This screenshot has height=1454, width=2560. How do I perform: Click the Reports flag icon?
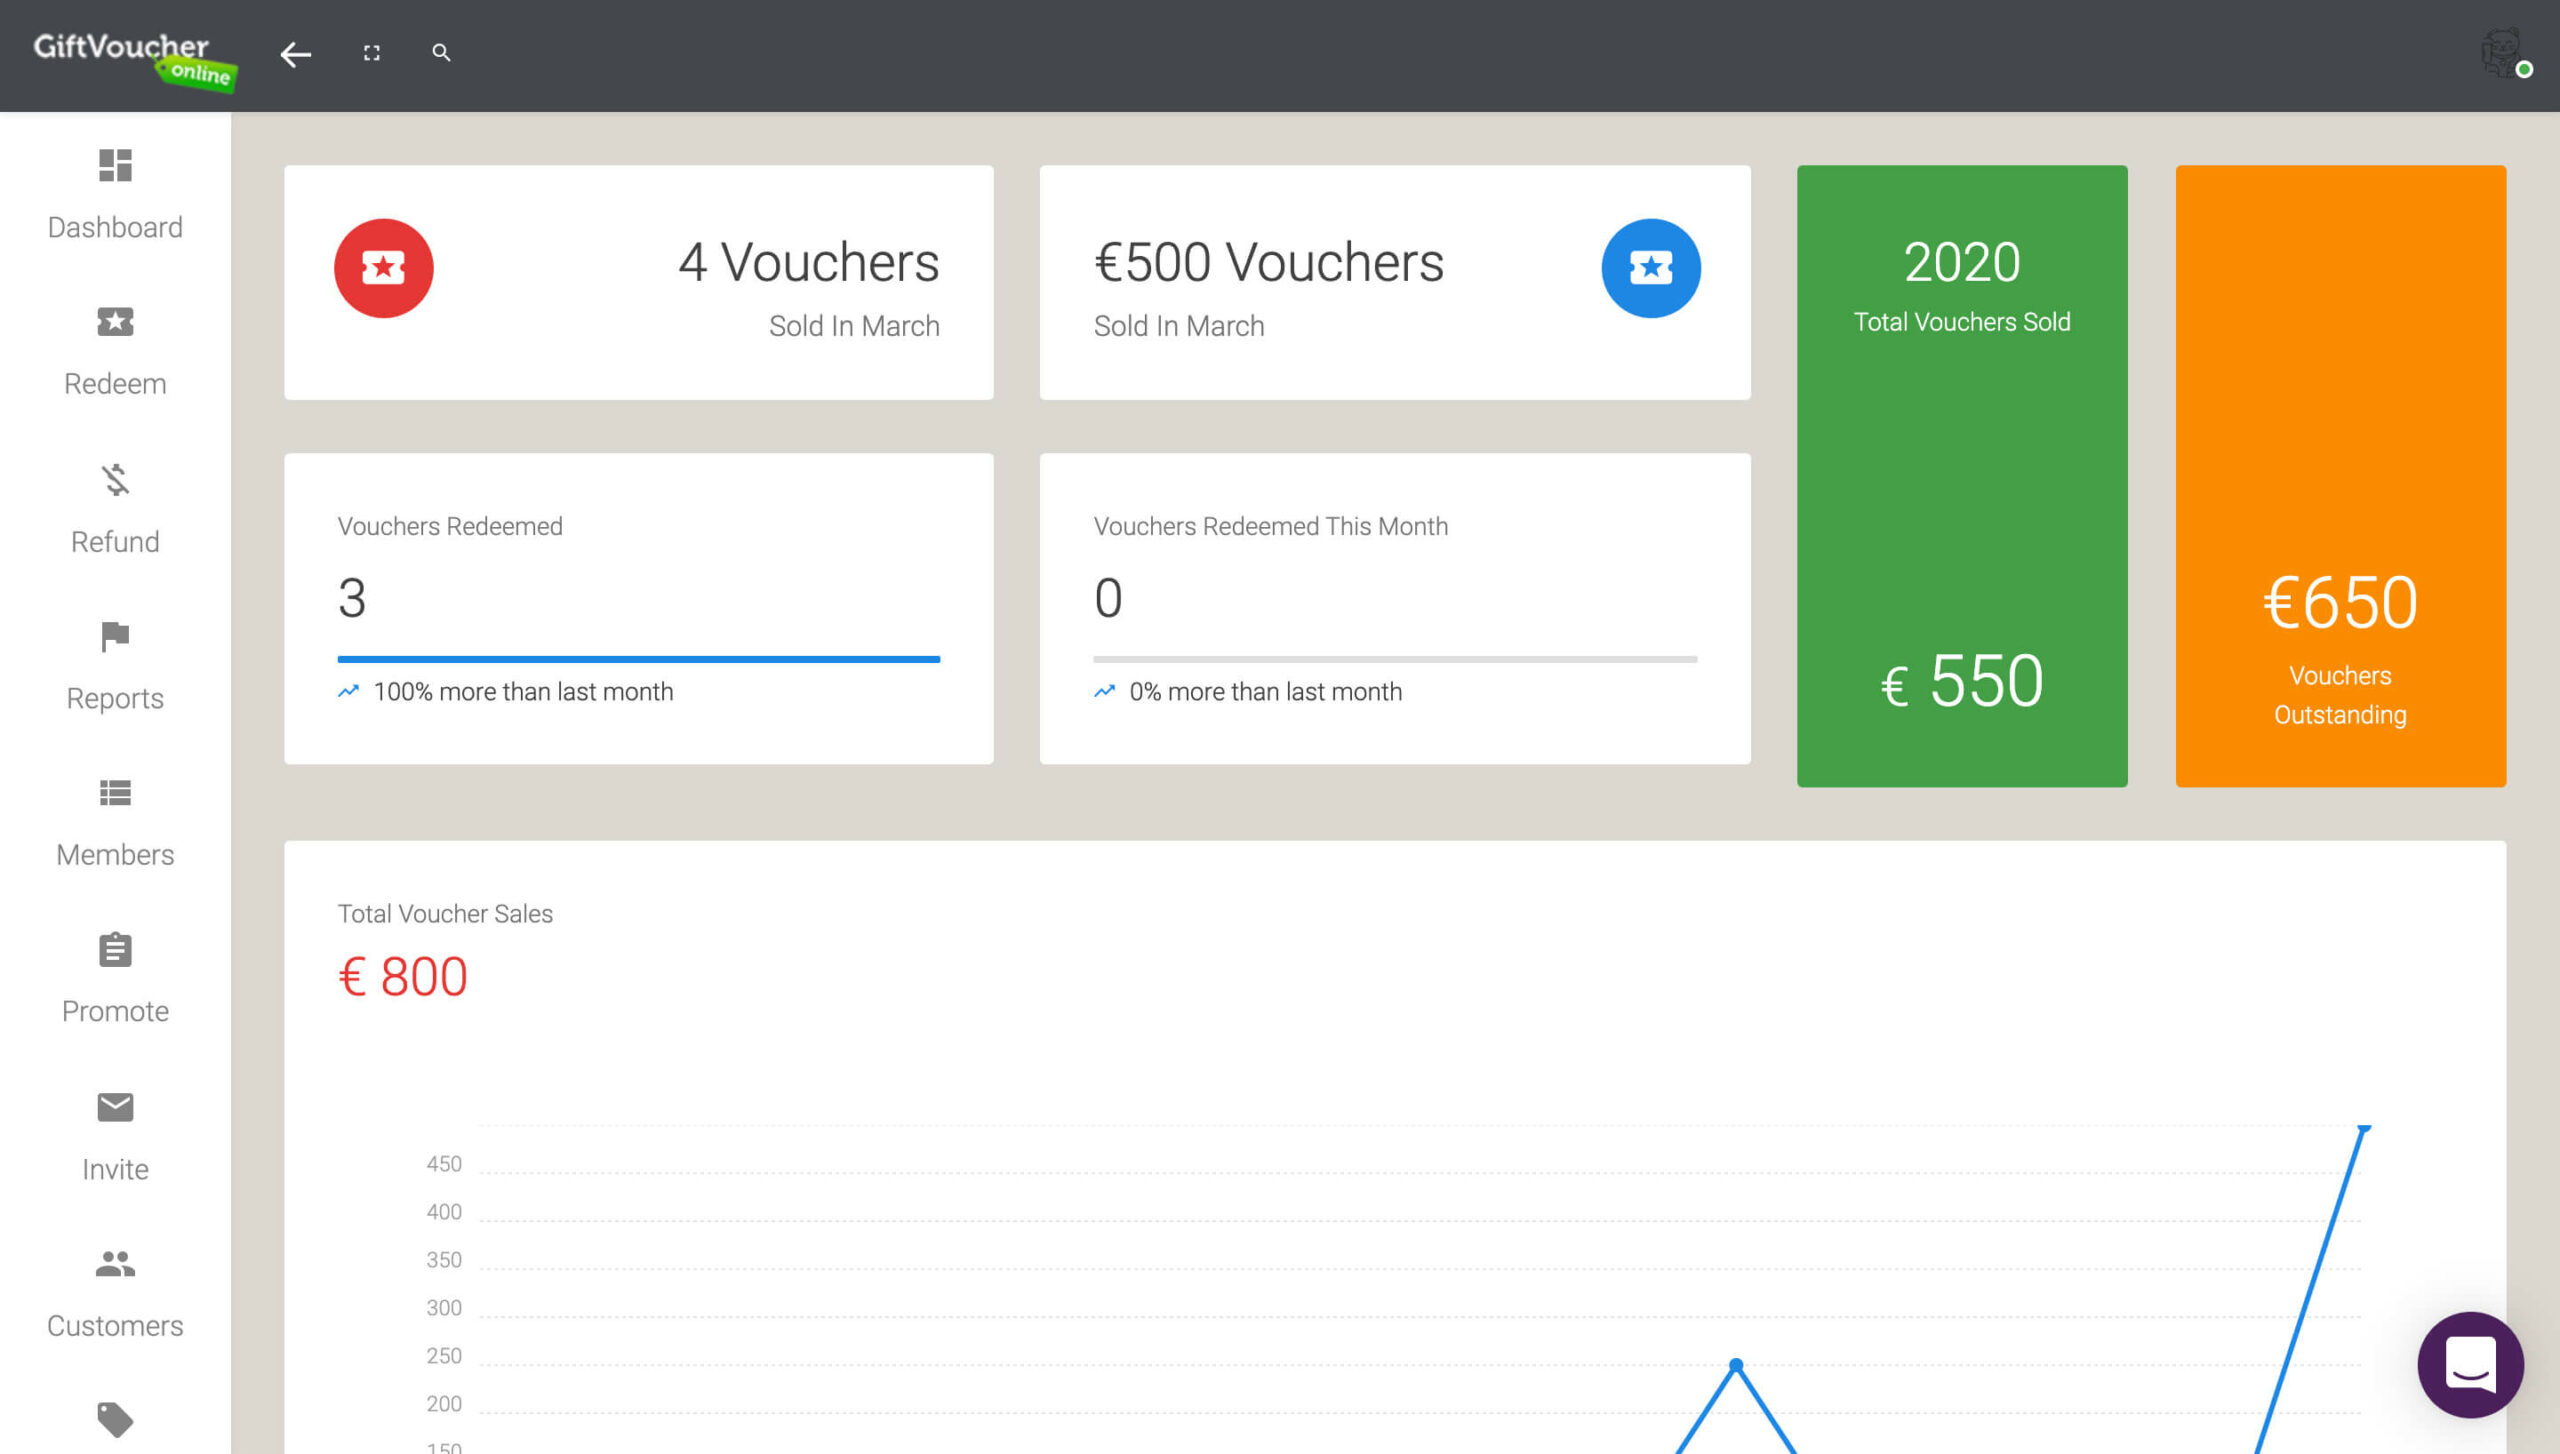[x=115, y=636]
